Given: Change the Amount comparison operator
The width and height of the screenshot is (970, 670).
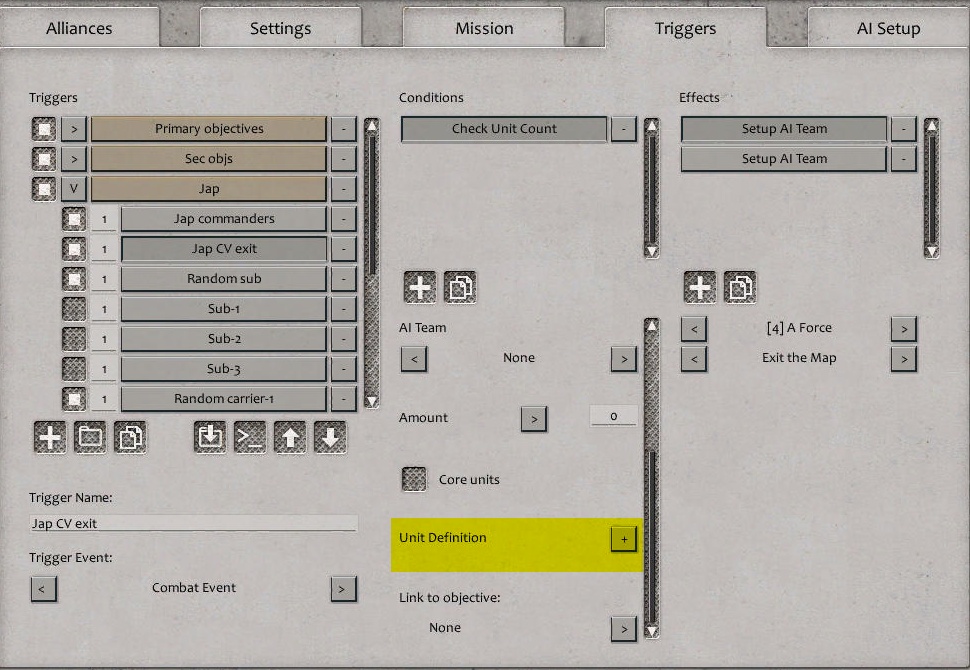Looking at the screenshot, I should click(x=534, y=419).
